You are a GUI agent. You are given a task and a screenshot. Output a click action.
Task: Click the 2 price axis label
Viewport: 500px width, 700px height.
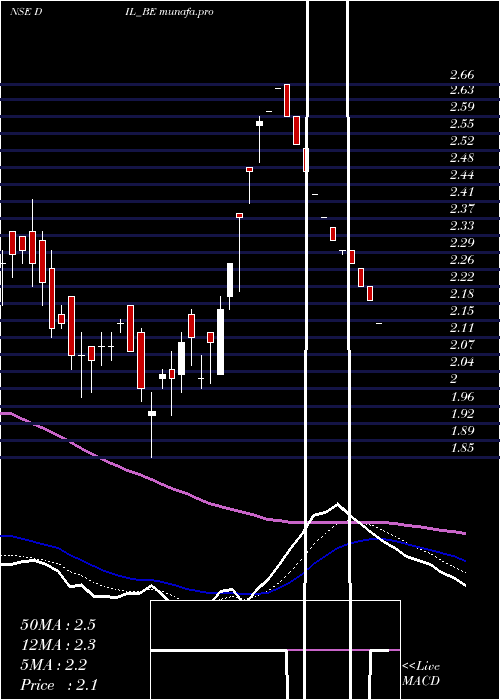pyautogui.click(x=453, y=379)
